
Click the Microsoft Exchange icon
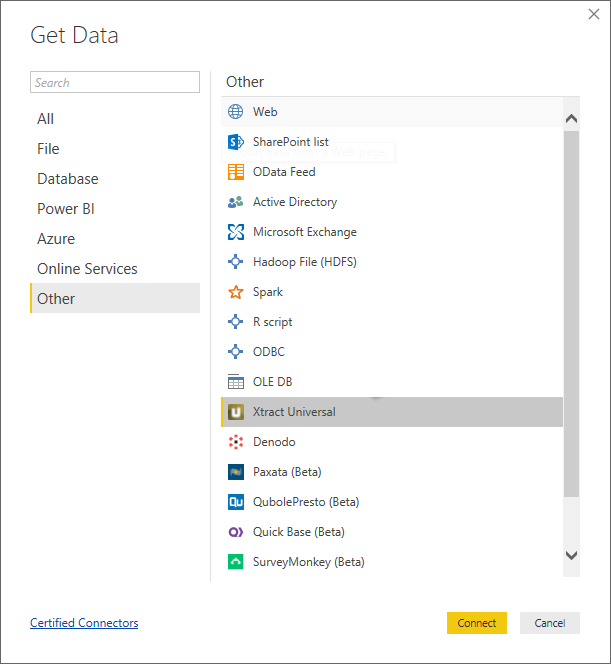(235, 232)
